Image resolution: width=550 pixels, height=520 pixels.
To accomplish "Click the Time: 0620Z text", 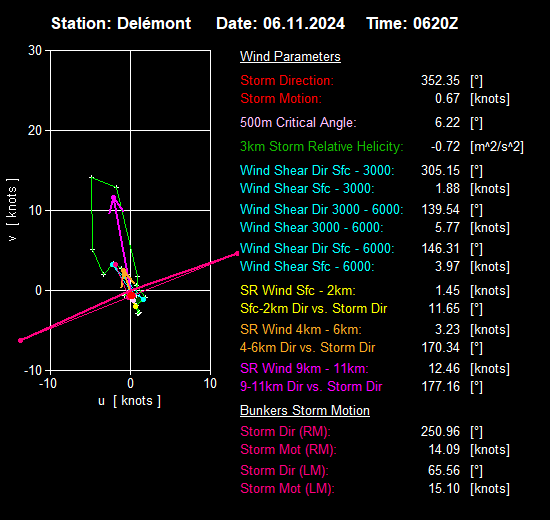I will tap(412, 24).
